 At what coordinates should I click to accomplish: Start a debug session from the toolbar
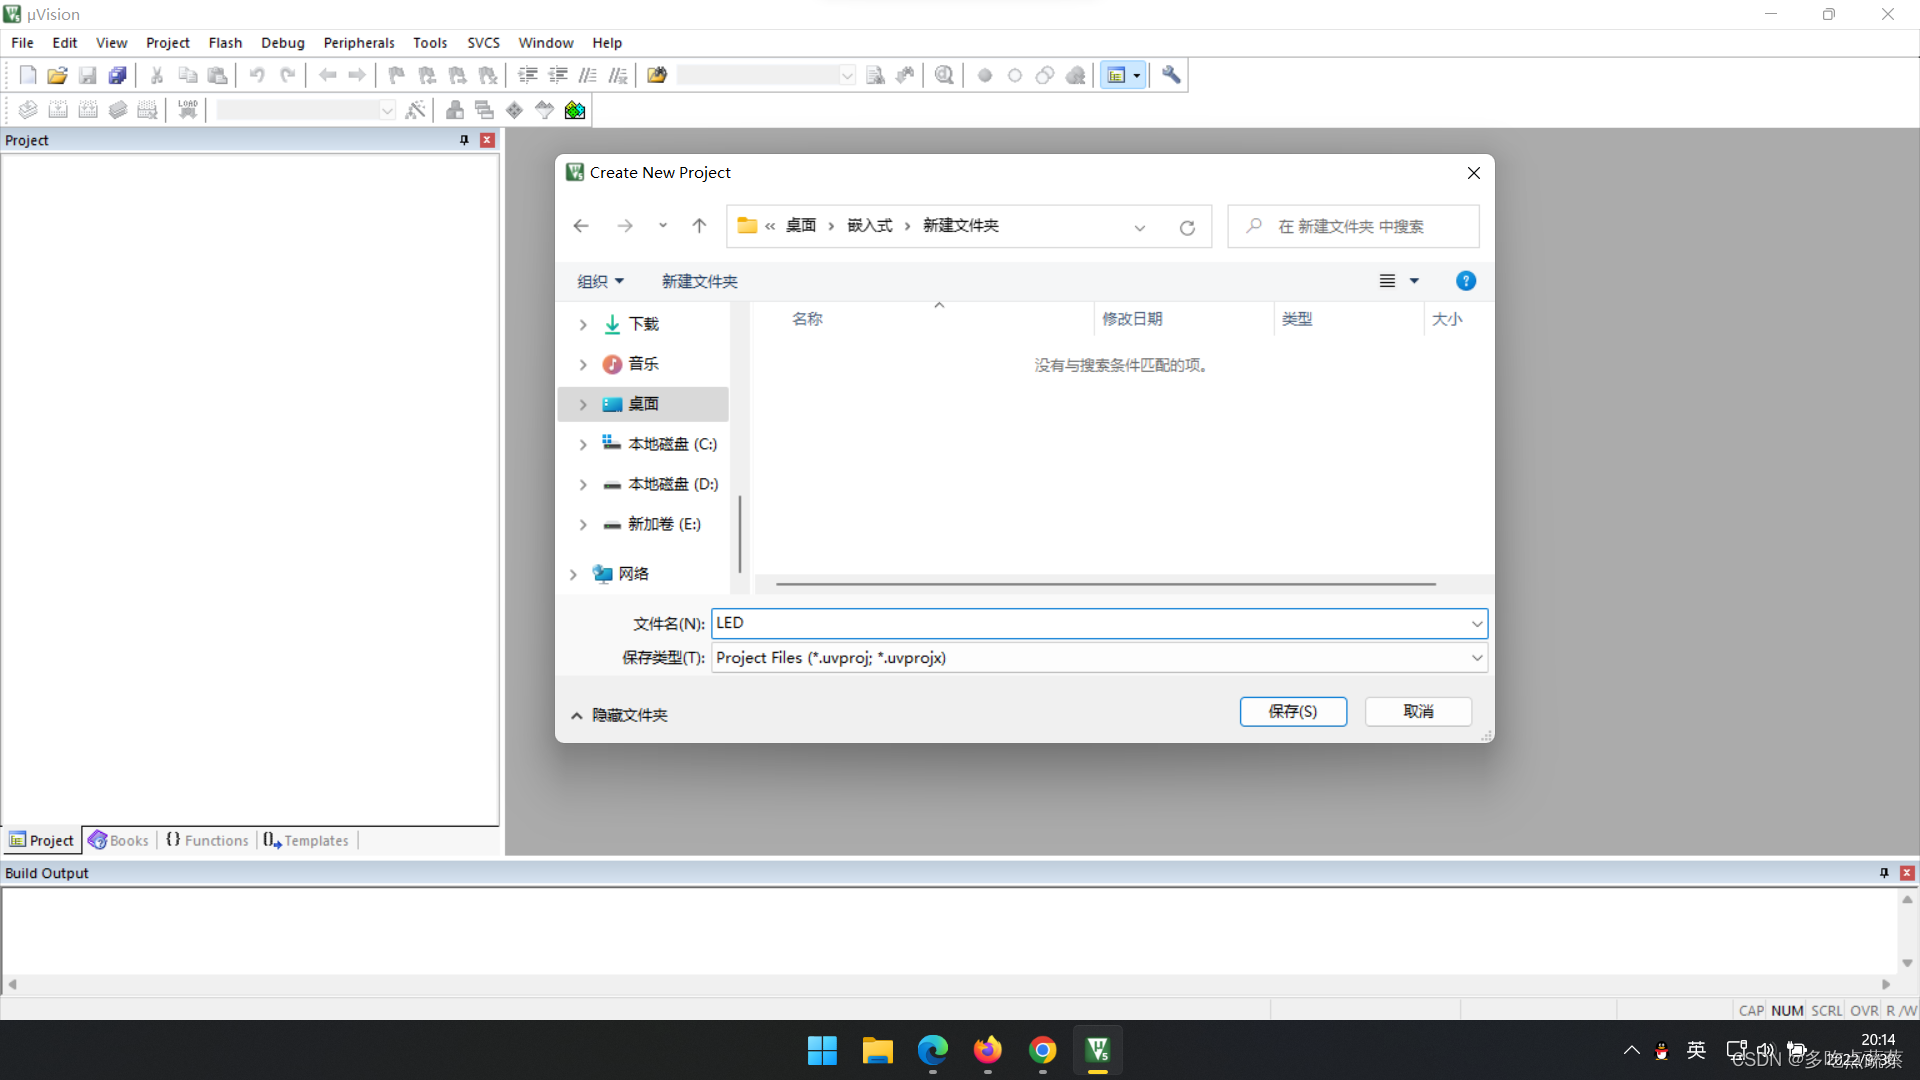[944, 74]
